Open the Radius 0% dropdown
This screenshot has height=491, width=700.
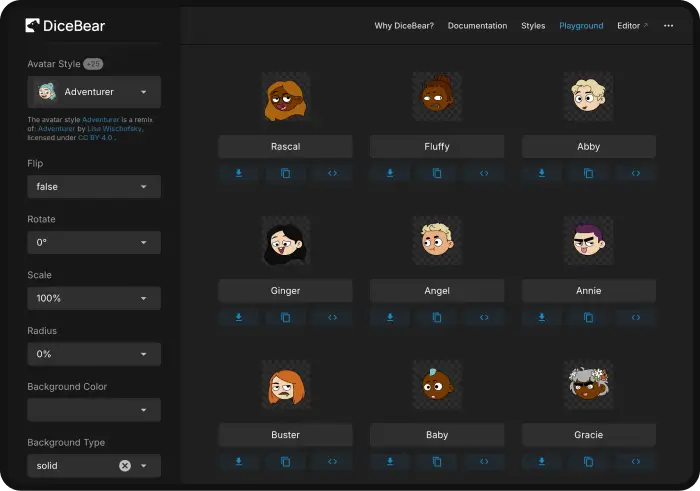(x=94, y=354)
